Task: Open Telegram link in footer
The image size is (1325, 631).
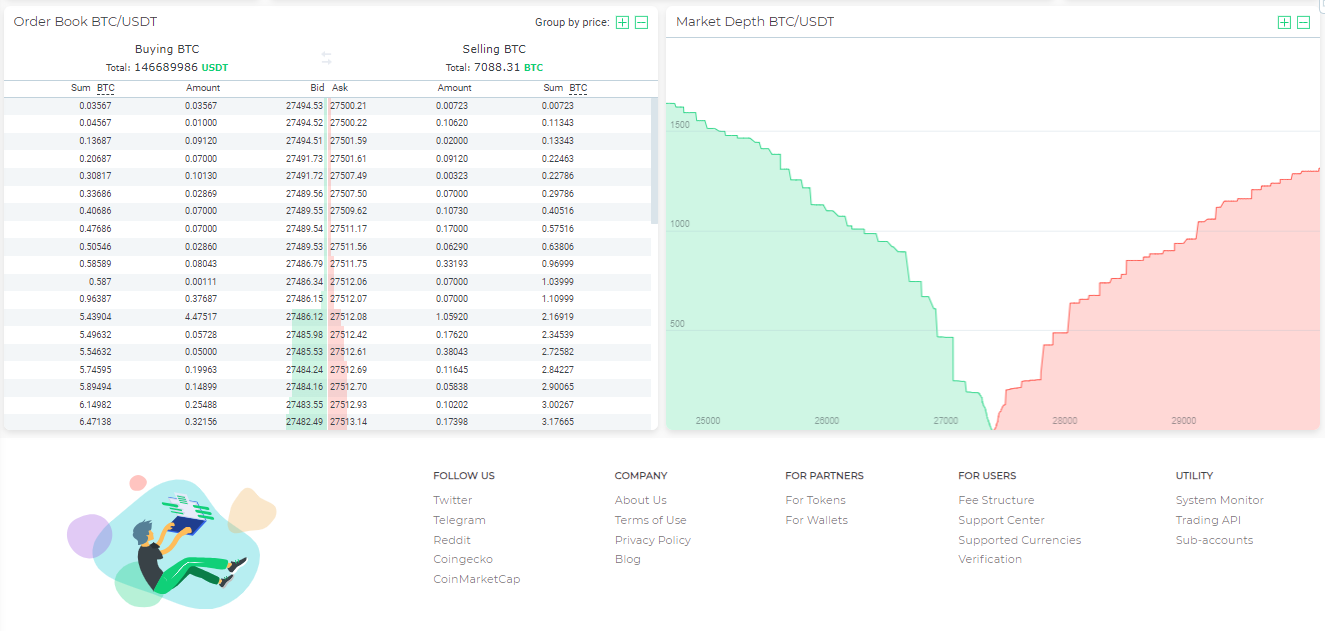Action: point(459,520)
